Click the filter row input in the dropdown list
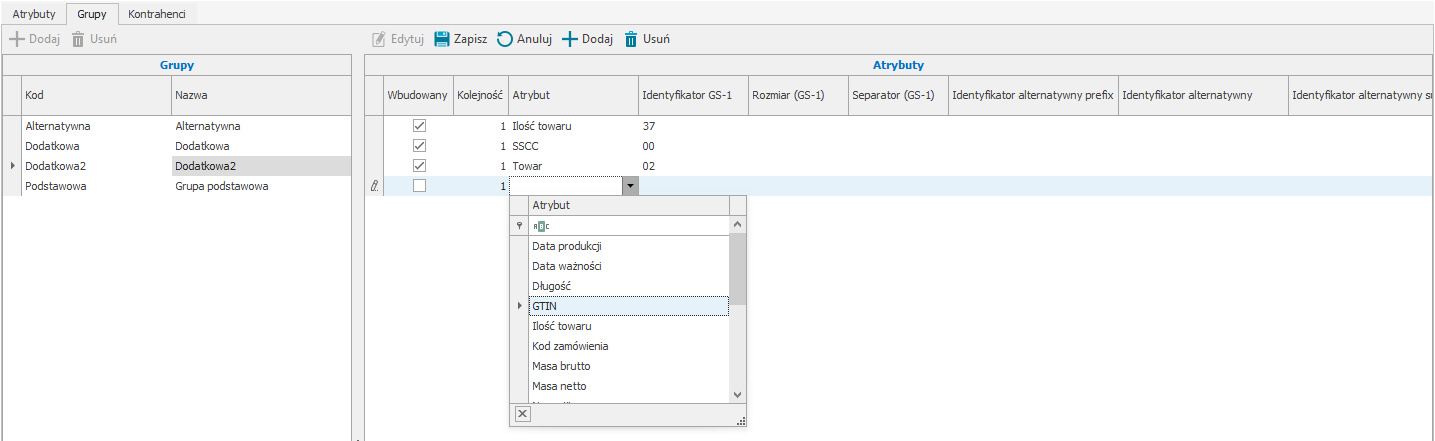This screenshot has width=1435, height=441. [x=628, y=226]
